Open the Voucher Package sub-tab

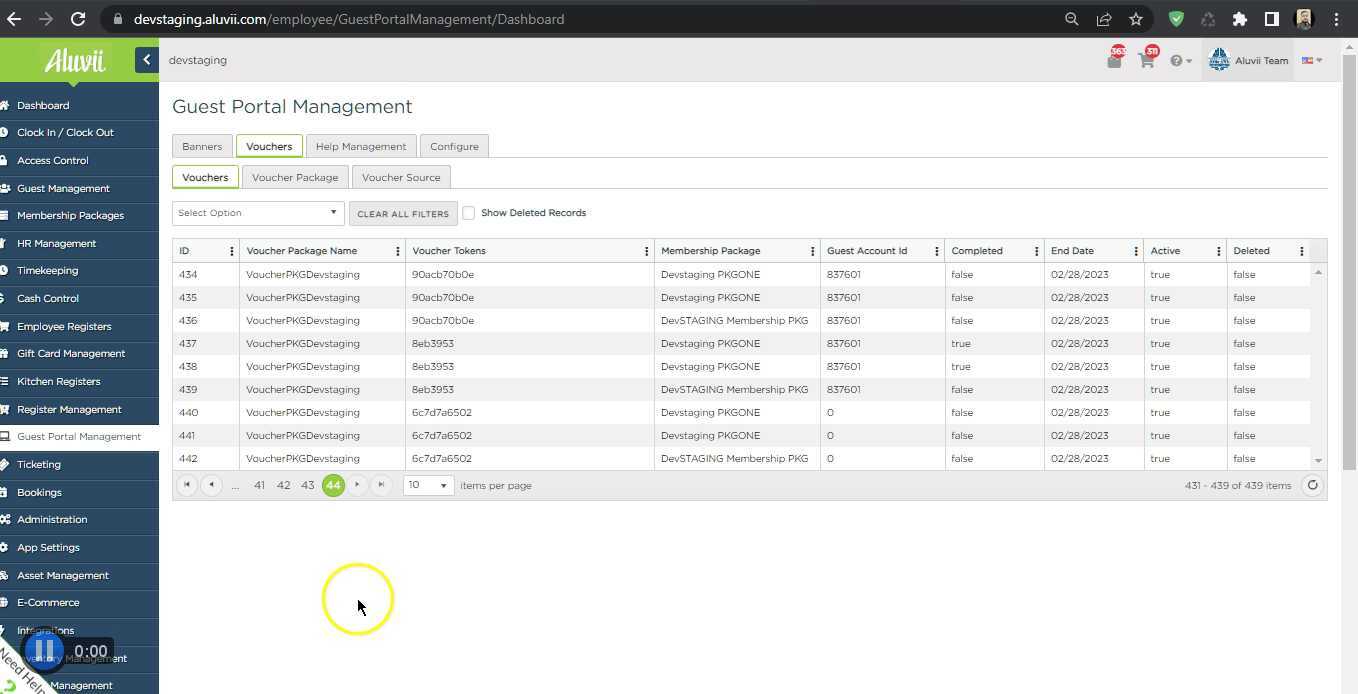point(295,178)
